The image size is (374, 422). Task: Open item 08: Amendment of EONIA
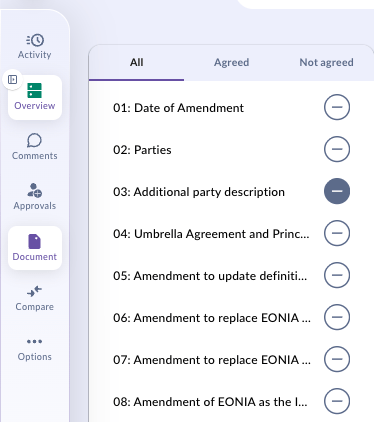(210, 402)
